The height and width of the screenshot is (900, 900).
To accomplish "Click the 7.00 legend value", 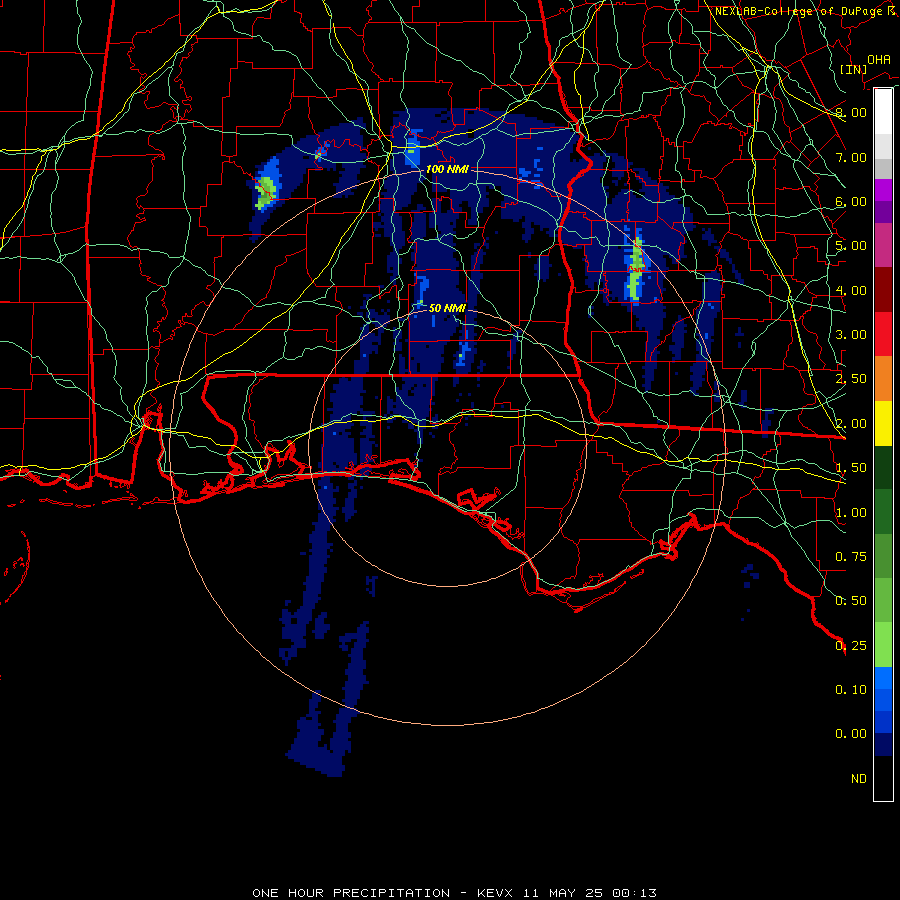I will click(x=851, y=157).
